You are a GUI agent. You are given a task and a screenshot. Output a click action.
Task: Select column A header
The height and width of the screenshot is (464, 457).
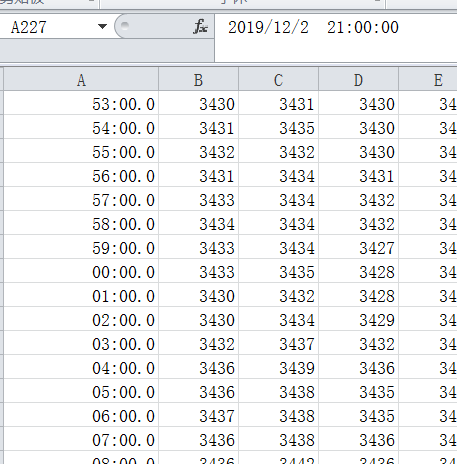[81, 79]
